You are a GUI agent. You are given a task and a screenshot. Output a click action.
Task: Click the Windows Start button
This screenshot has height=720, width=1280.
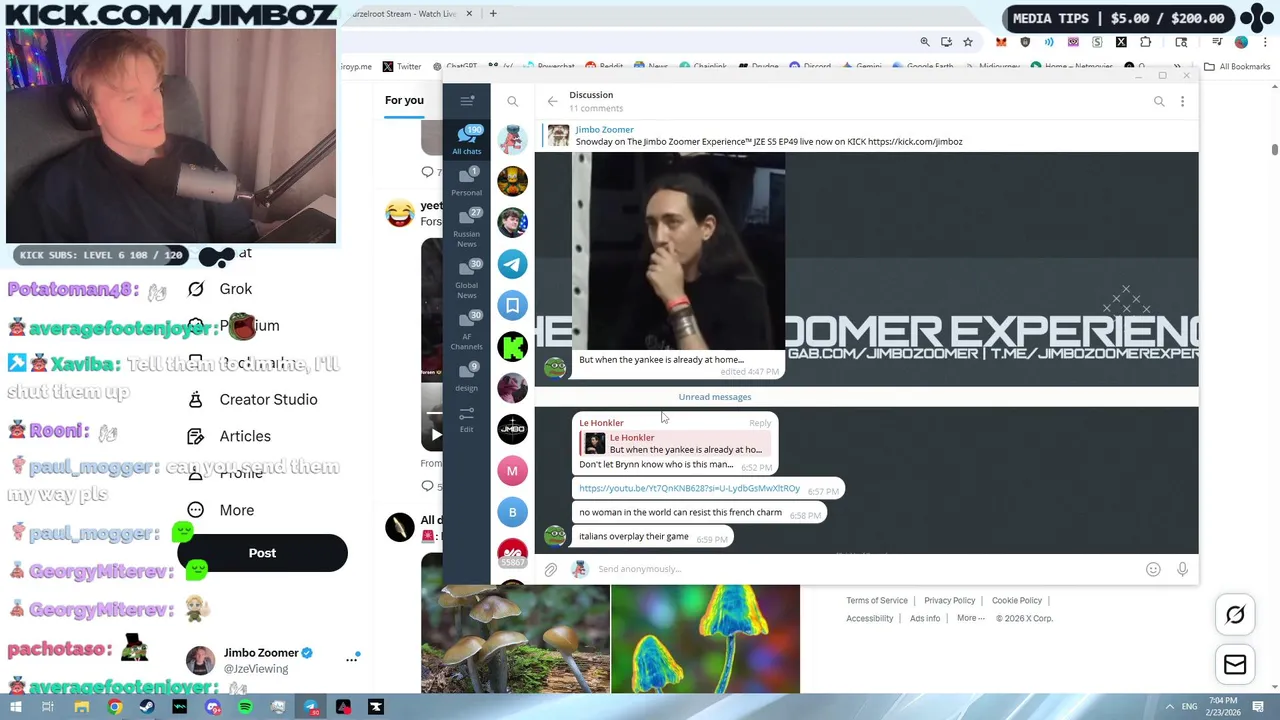pyautogui.click(x=17, y=707)
